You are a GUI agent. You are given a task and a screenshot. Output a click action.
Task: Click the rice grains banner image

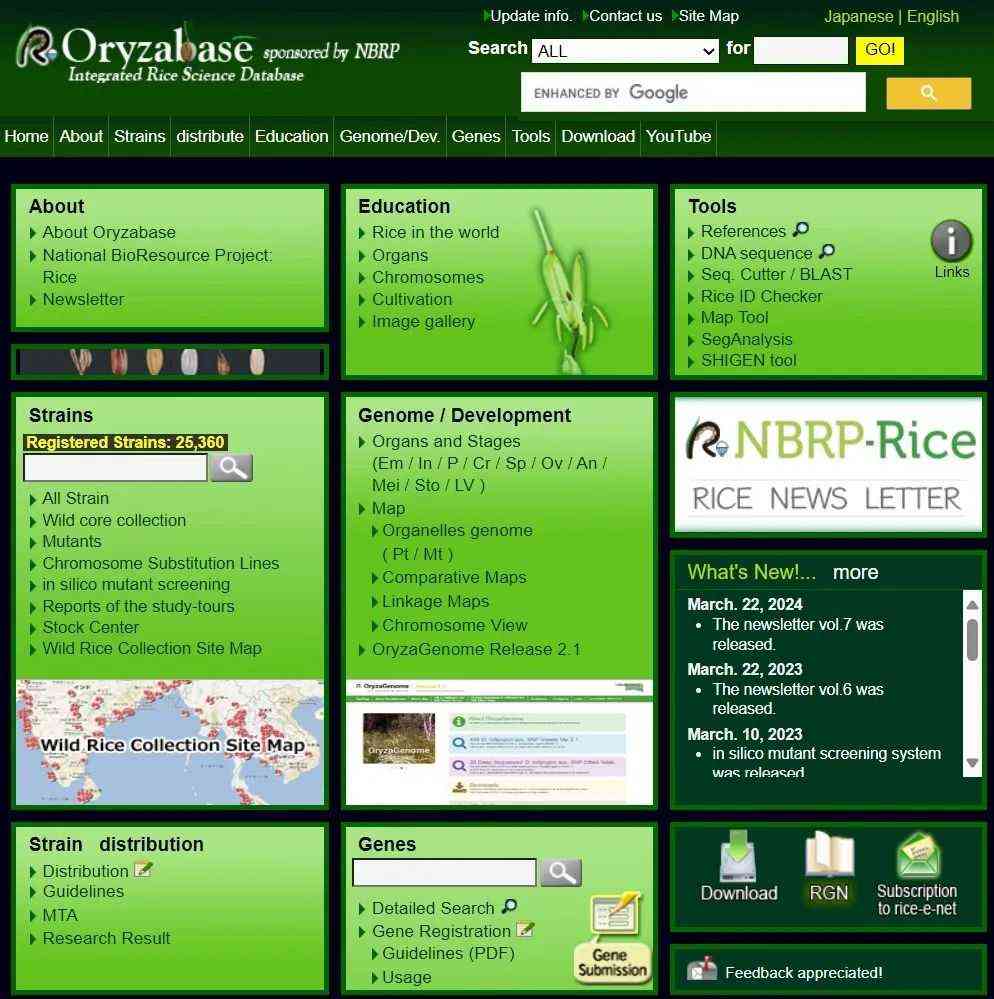170,361
